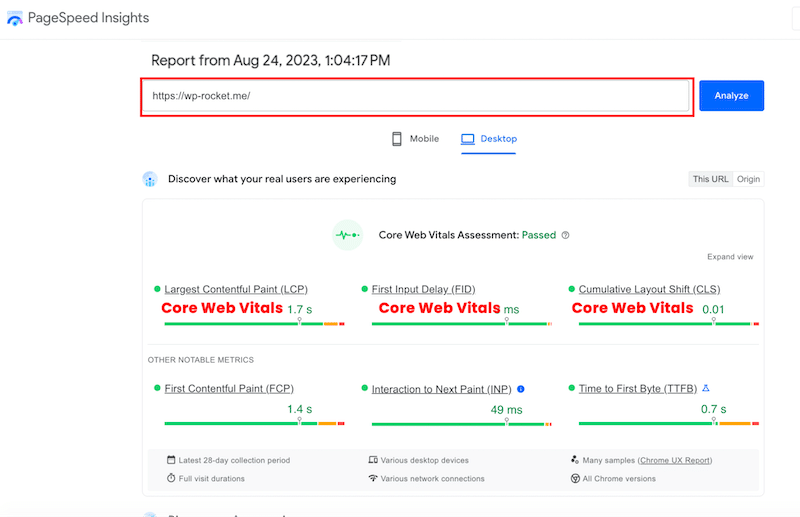
Task: Open the Chrome UX Report link
Action: [x=674, y=460]
